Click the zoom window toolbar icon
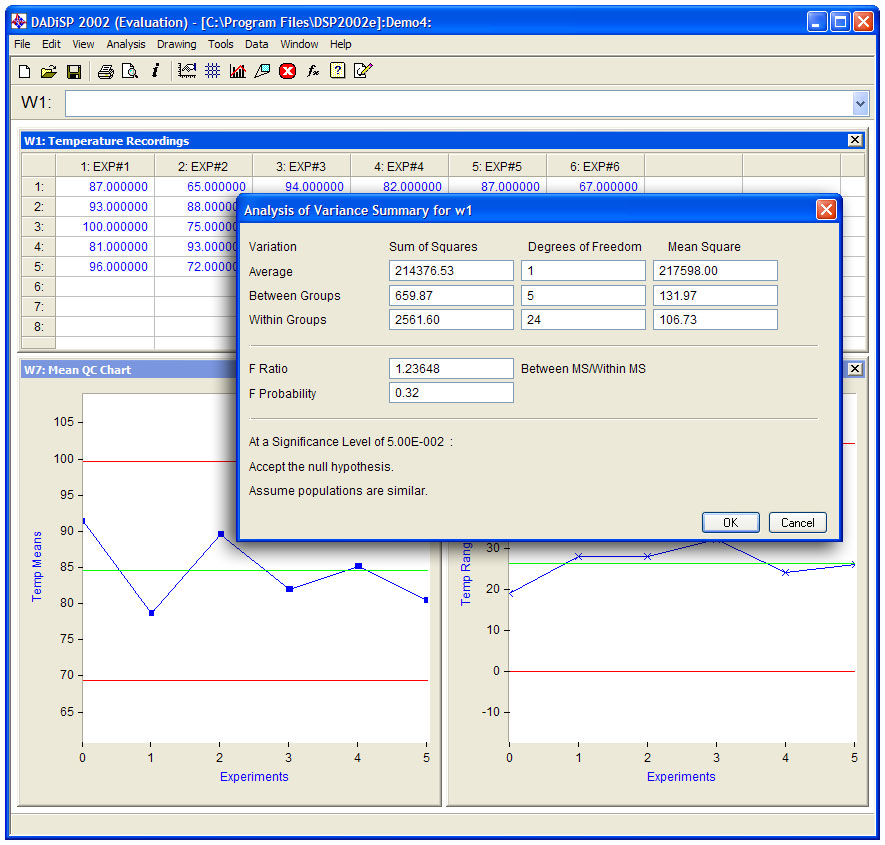This screenshot has width=885, height=845. pos(262,71)
